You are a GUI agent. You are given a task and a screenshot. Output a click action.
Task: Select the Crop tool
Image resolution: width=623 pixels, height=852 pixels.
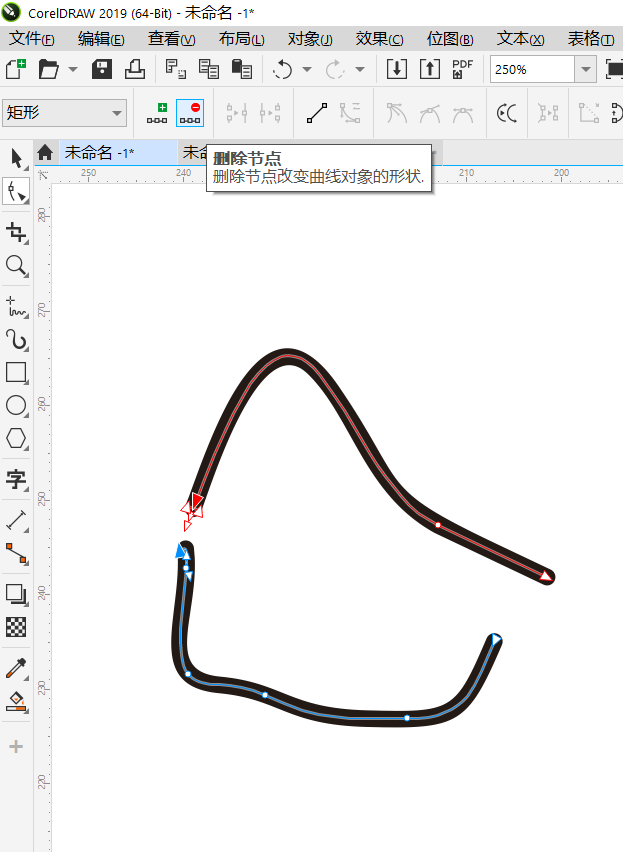[16, 232]
